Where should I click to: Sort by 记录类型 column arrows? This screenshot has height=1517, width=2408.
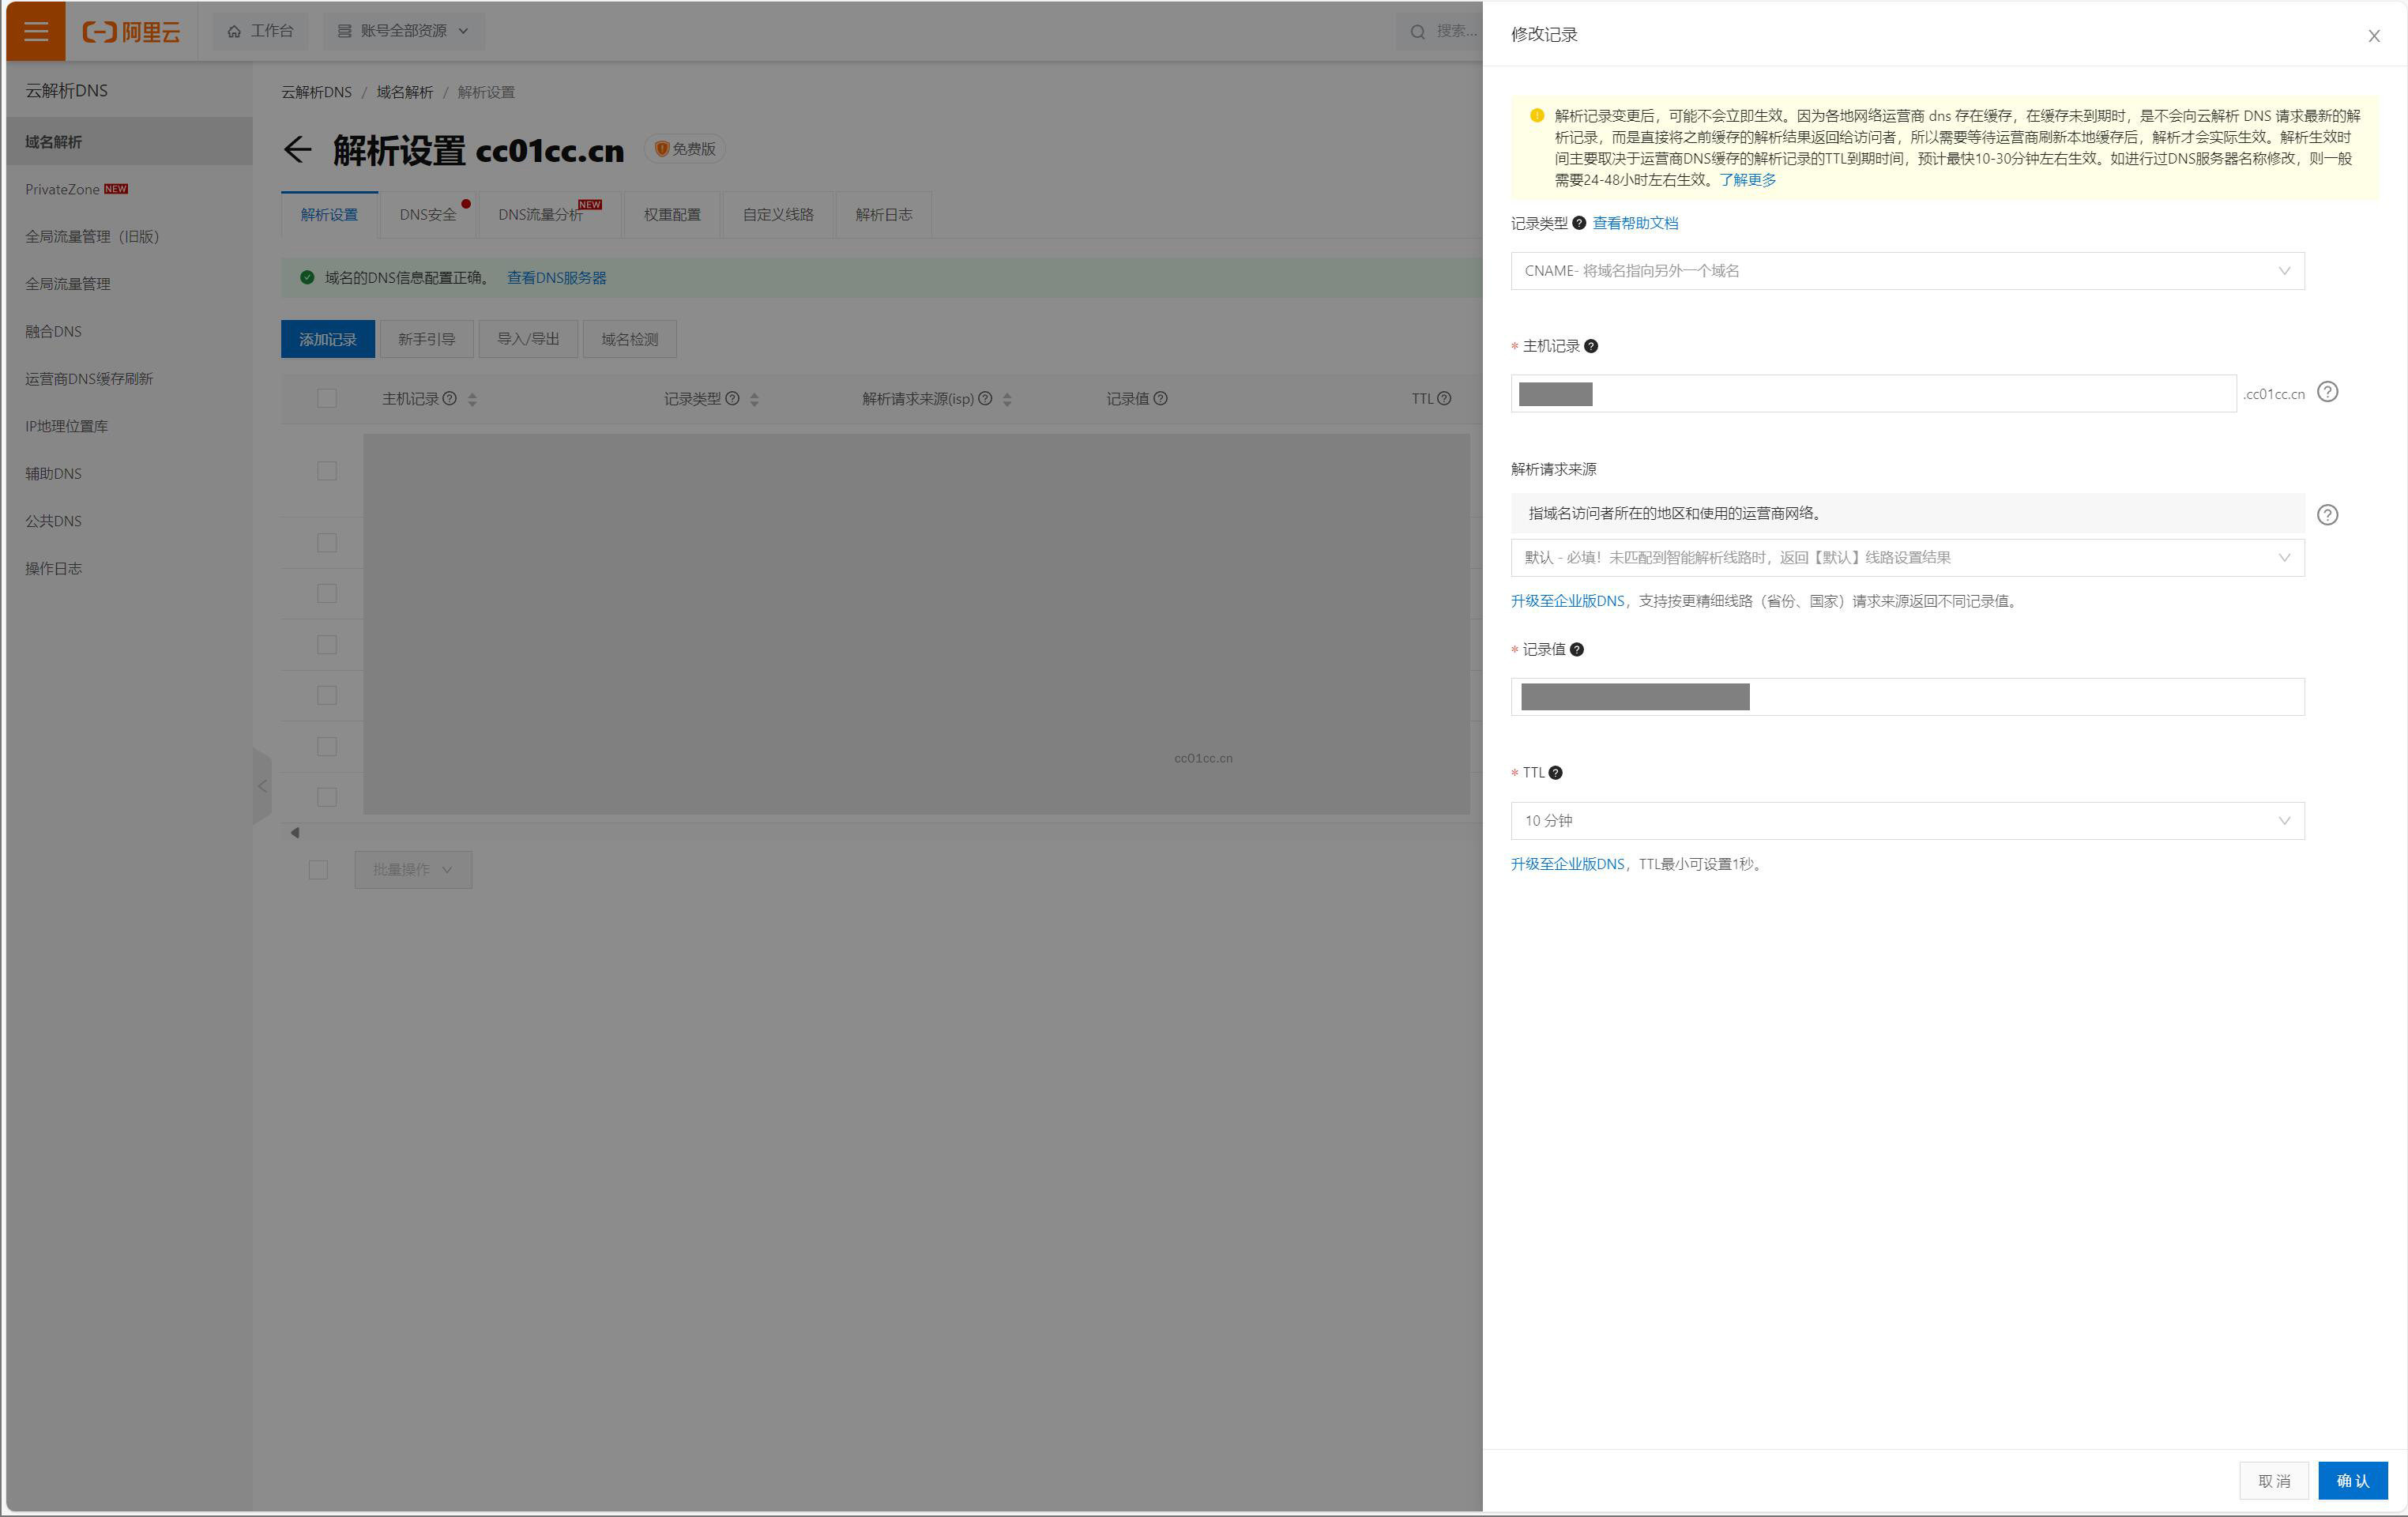[x=754, y=400]
